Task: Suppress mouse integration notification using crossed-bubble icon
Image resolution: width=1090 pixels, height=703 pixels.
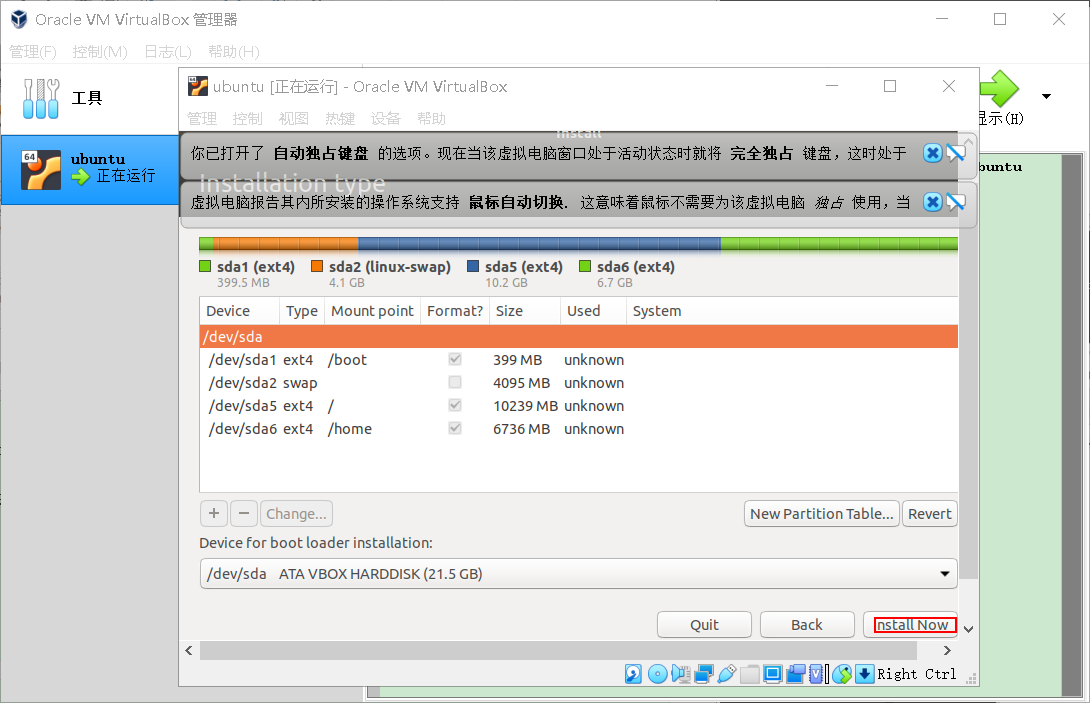Action: click(956, 202)
